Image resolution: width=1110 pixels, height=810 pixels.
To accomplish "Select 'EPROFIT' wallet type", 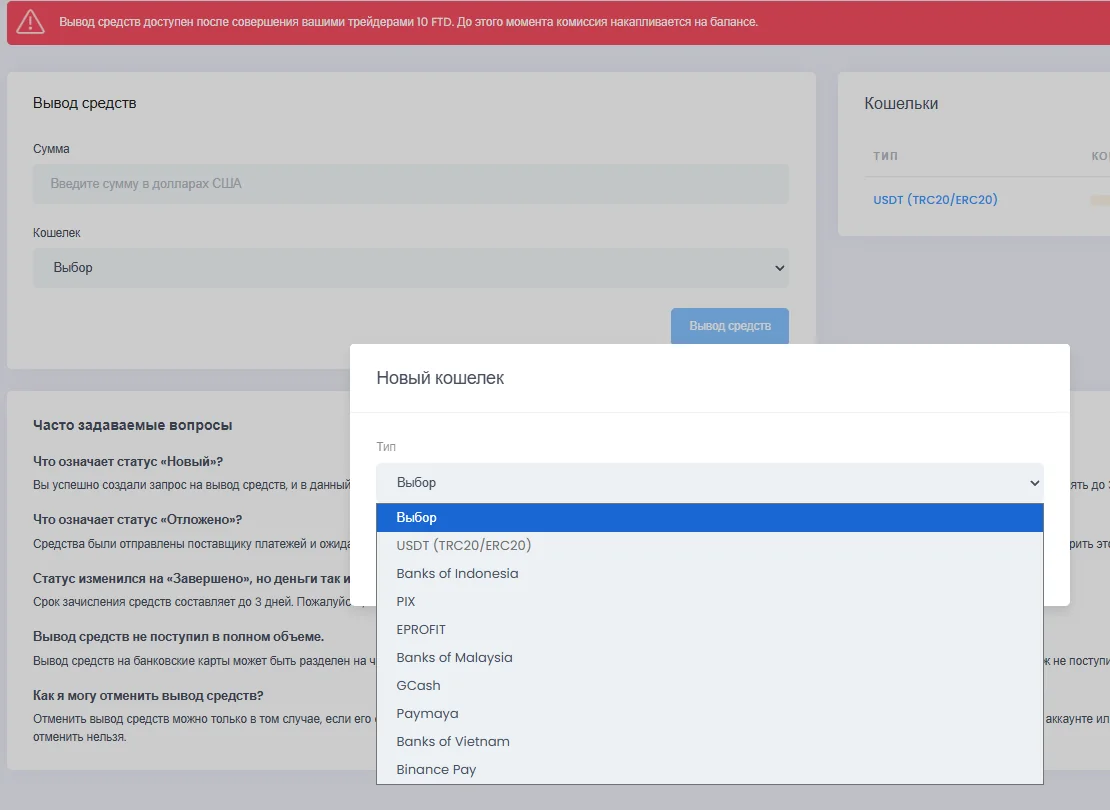I will (709, 629).
